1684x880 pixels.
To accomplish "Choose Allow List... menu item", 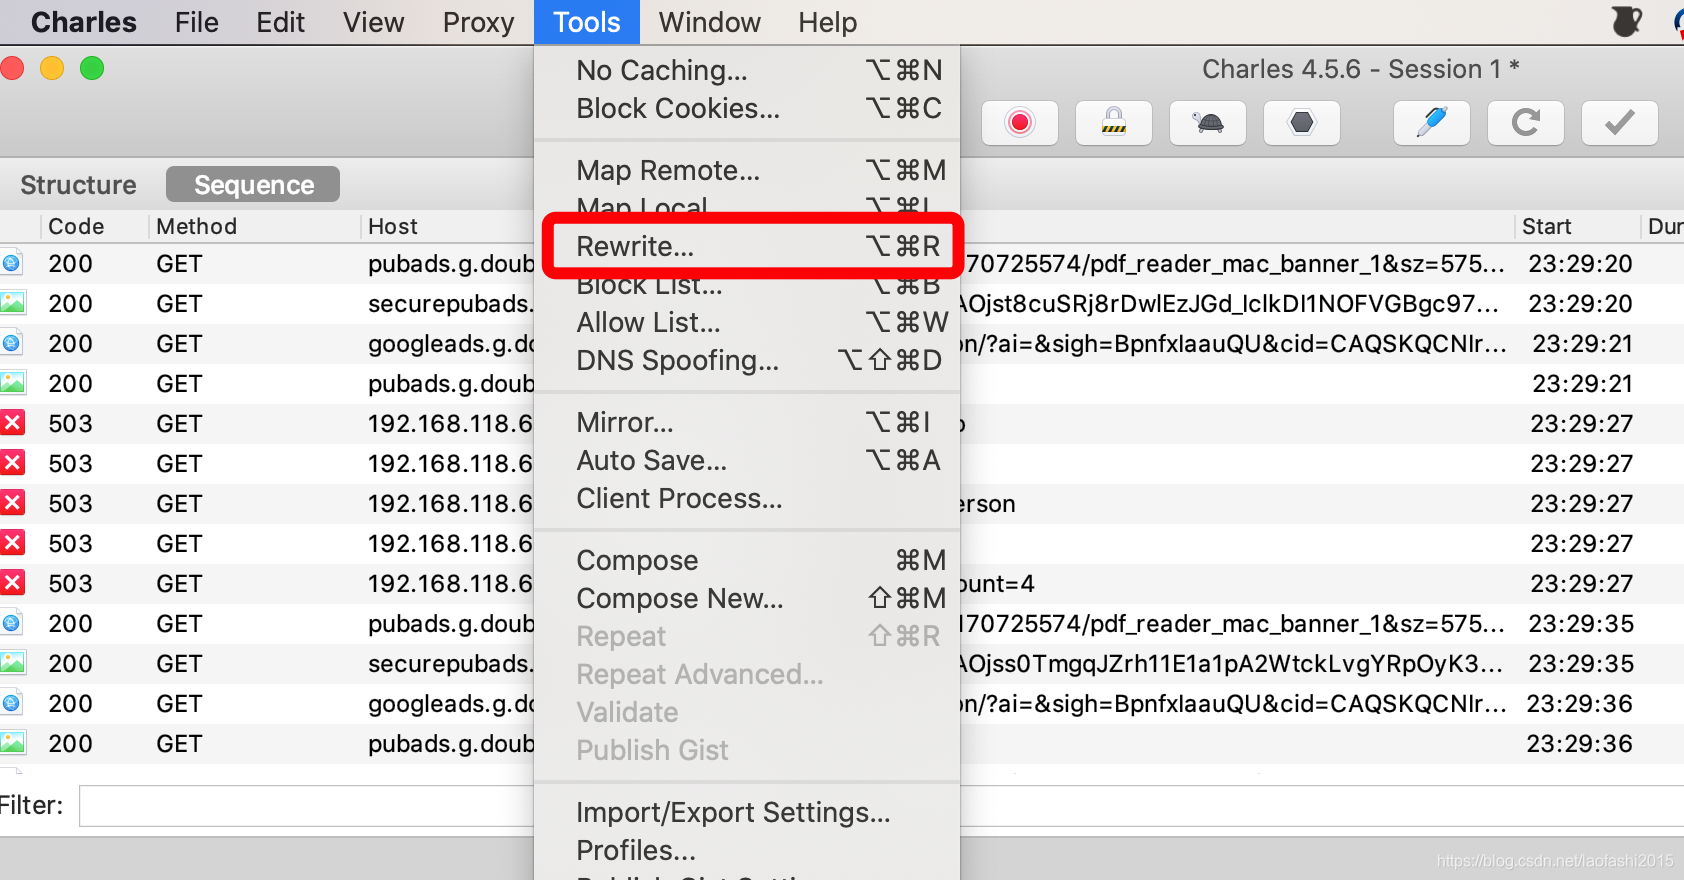I will pos(747,322).
